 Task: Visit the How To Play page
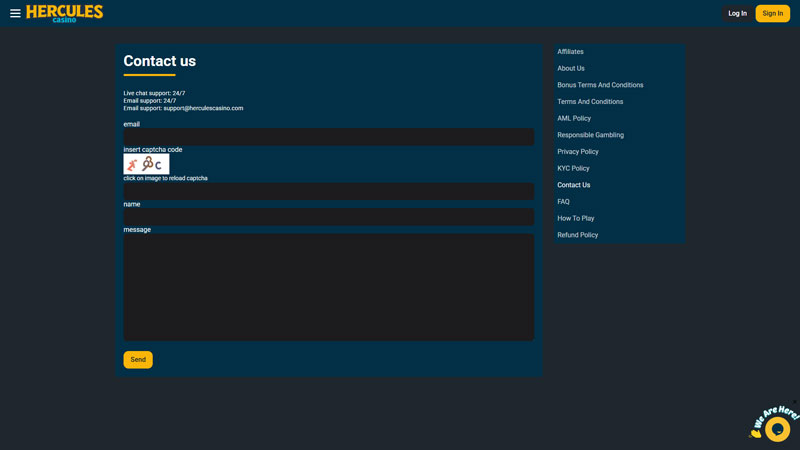(576, 219)
